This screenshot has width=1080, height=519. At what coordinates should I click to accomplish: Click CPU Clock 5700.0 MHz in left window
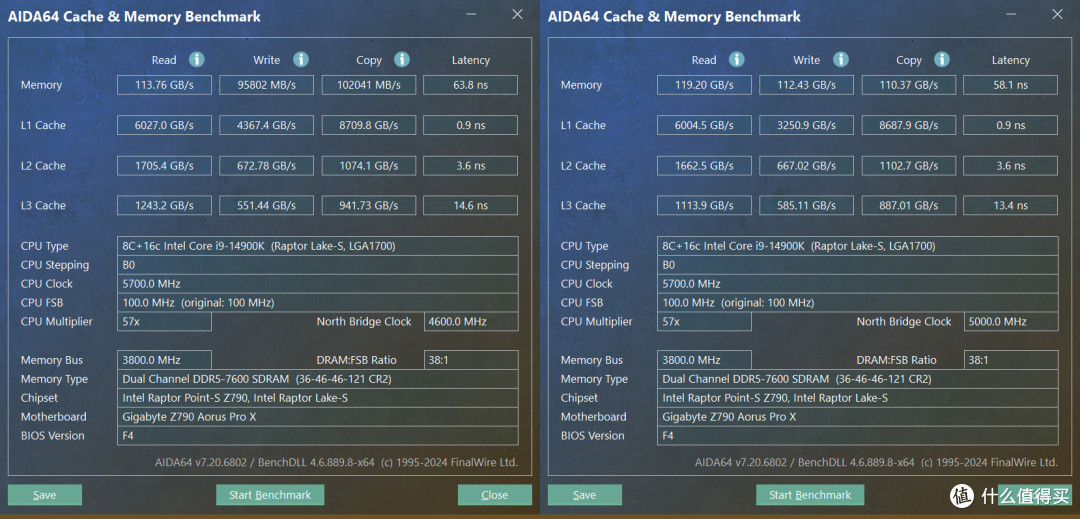click(x=318, y=284)
